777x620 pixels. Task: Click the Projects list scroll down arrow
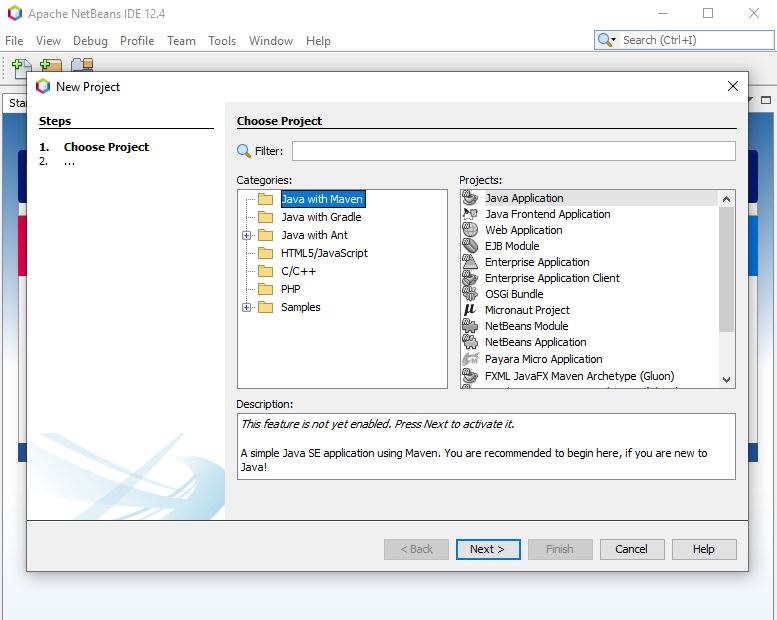tap(726, 380)
